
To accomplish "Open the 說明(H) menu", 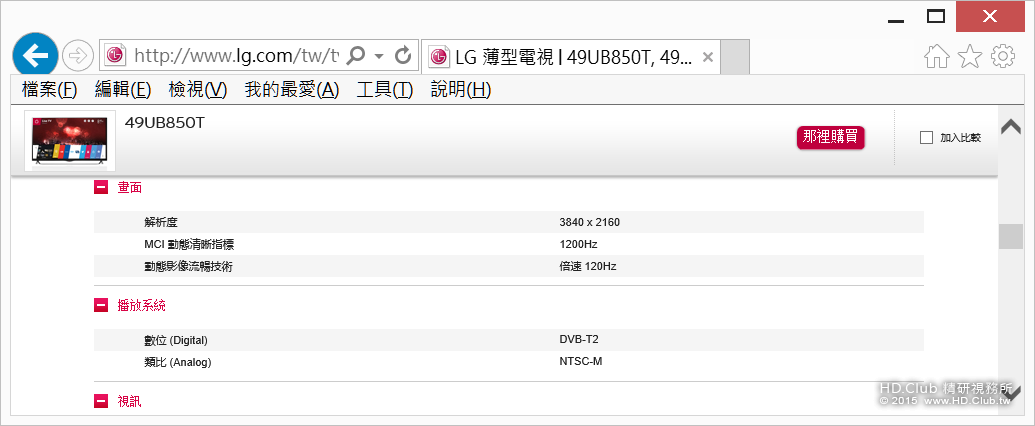I will (x=461, y=90).
